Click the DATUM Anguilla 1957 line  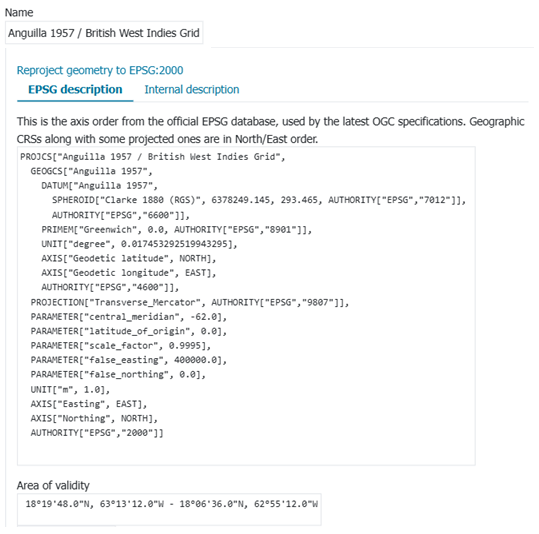pyautogui.click(x=99, y=186)
